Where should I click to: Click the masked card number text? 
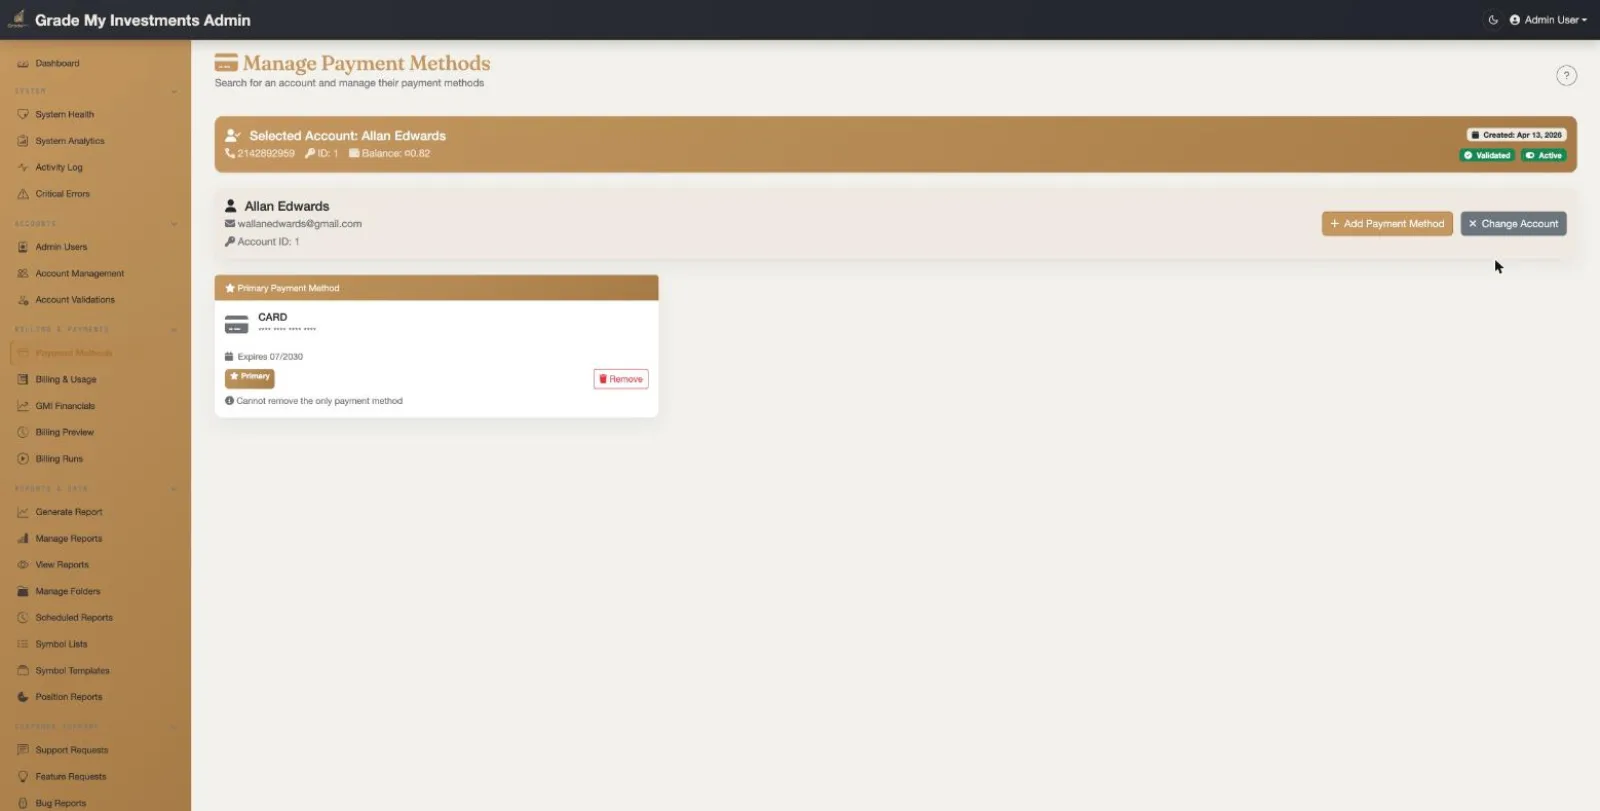coord(287,330)
